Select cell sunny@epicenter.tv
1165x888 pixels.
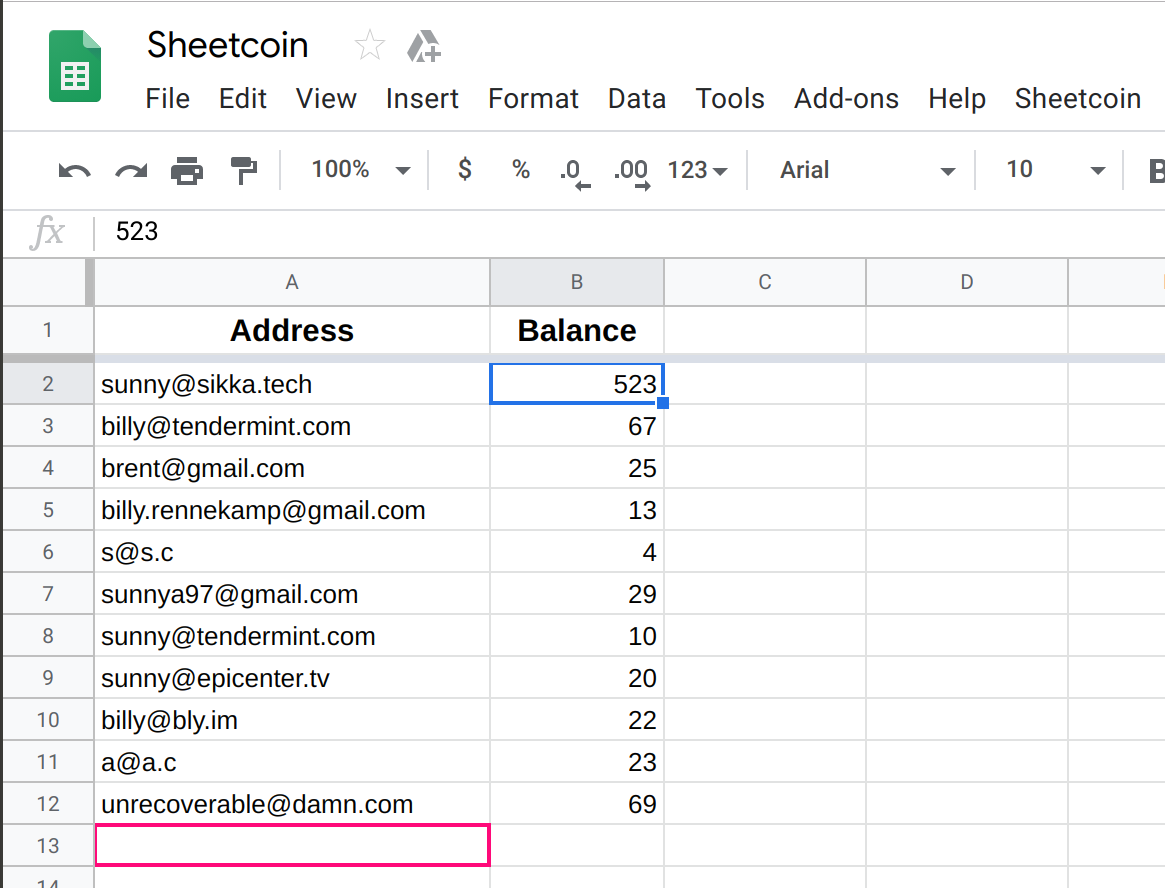pos(292,678)
